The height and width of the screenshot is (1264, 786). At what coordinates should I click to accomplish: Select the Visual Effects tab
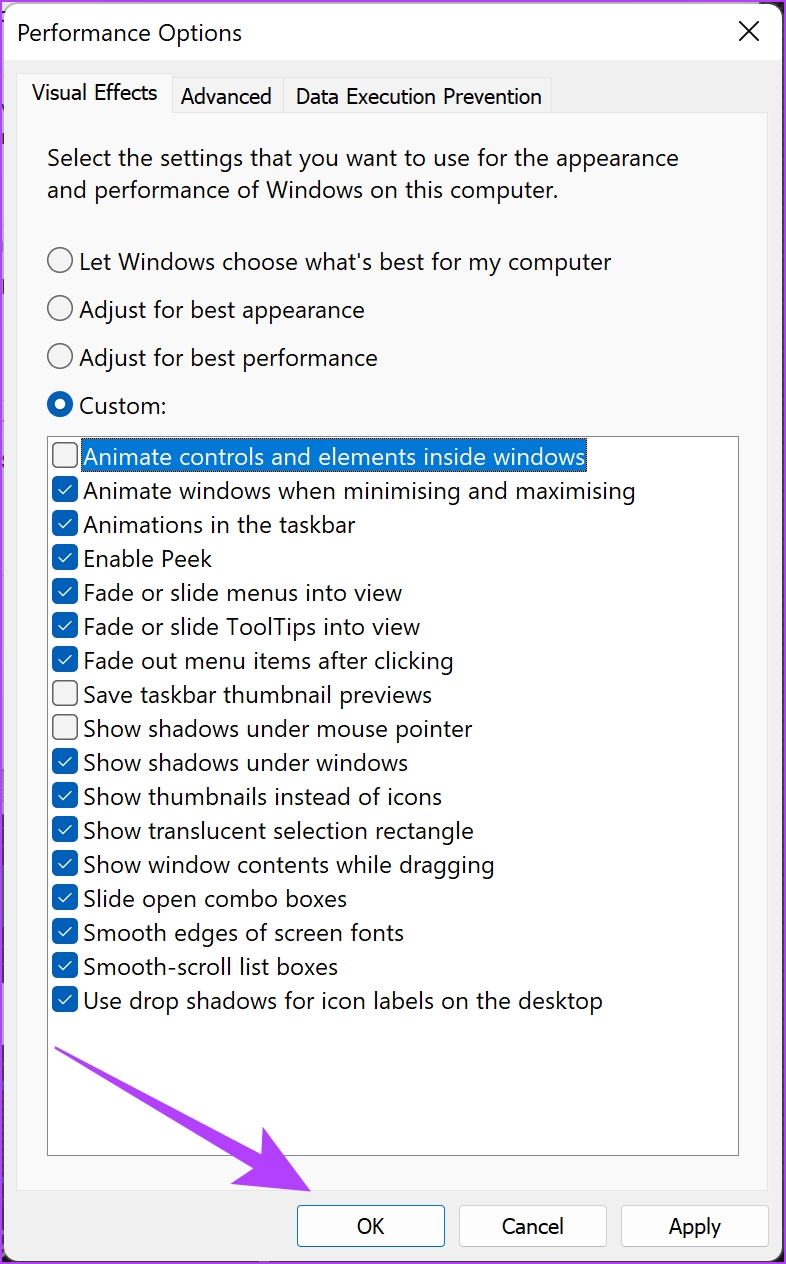tap(95, 93)
